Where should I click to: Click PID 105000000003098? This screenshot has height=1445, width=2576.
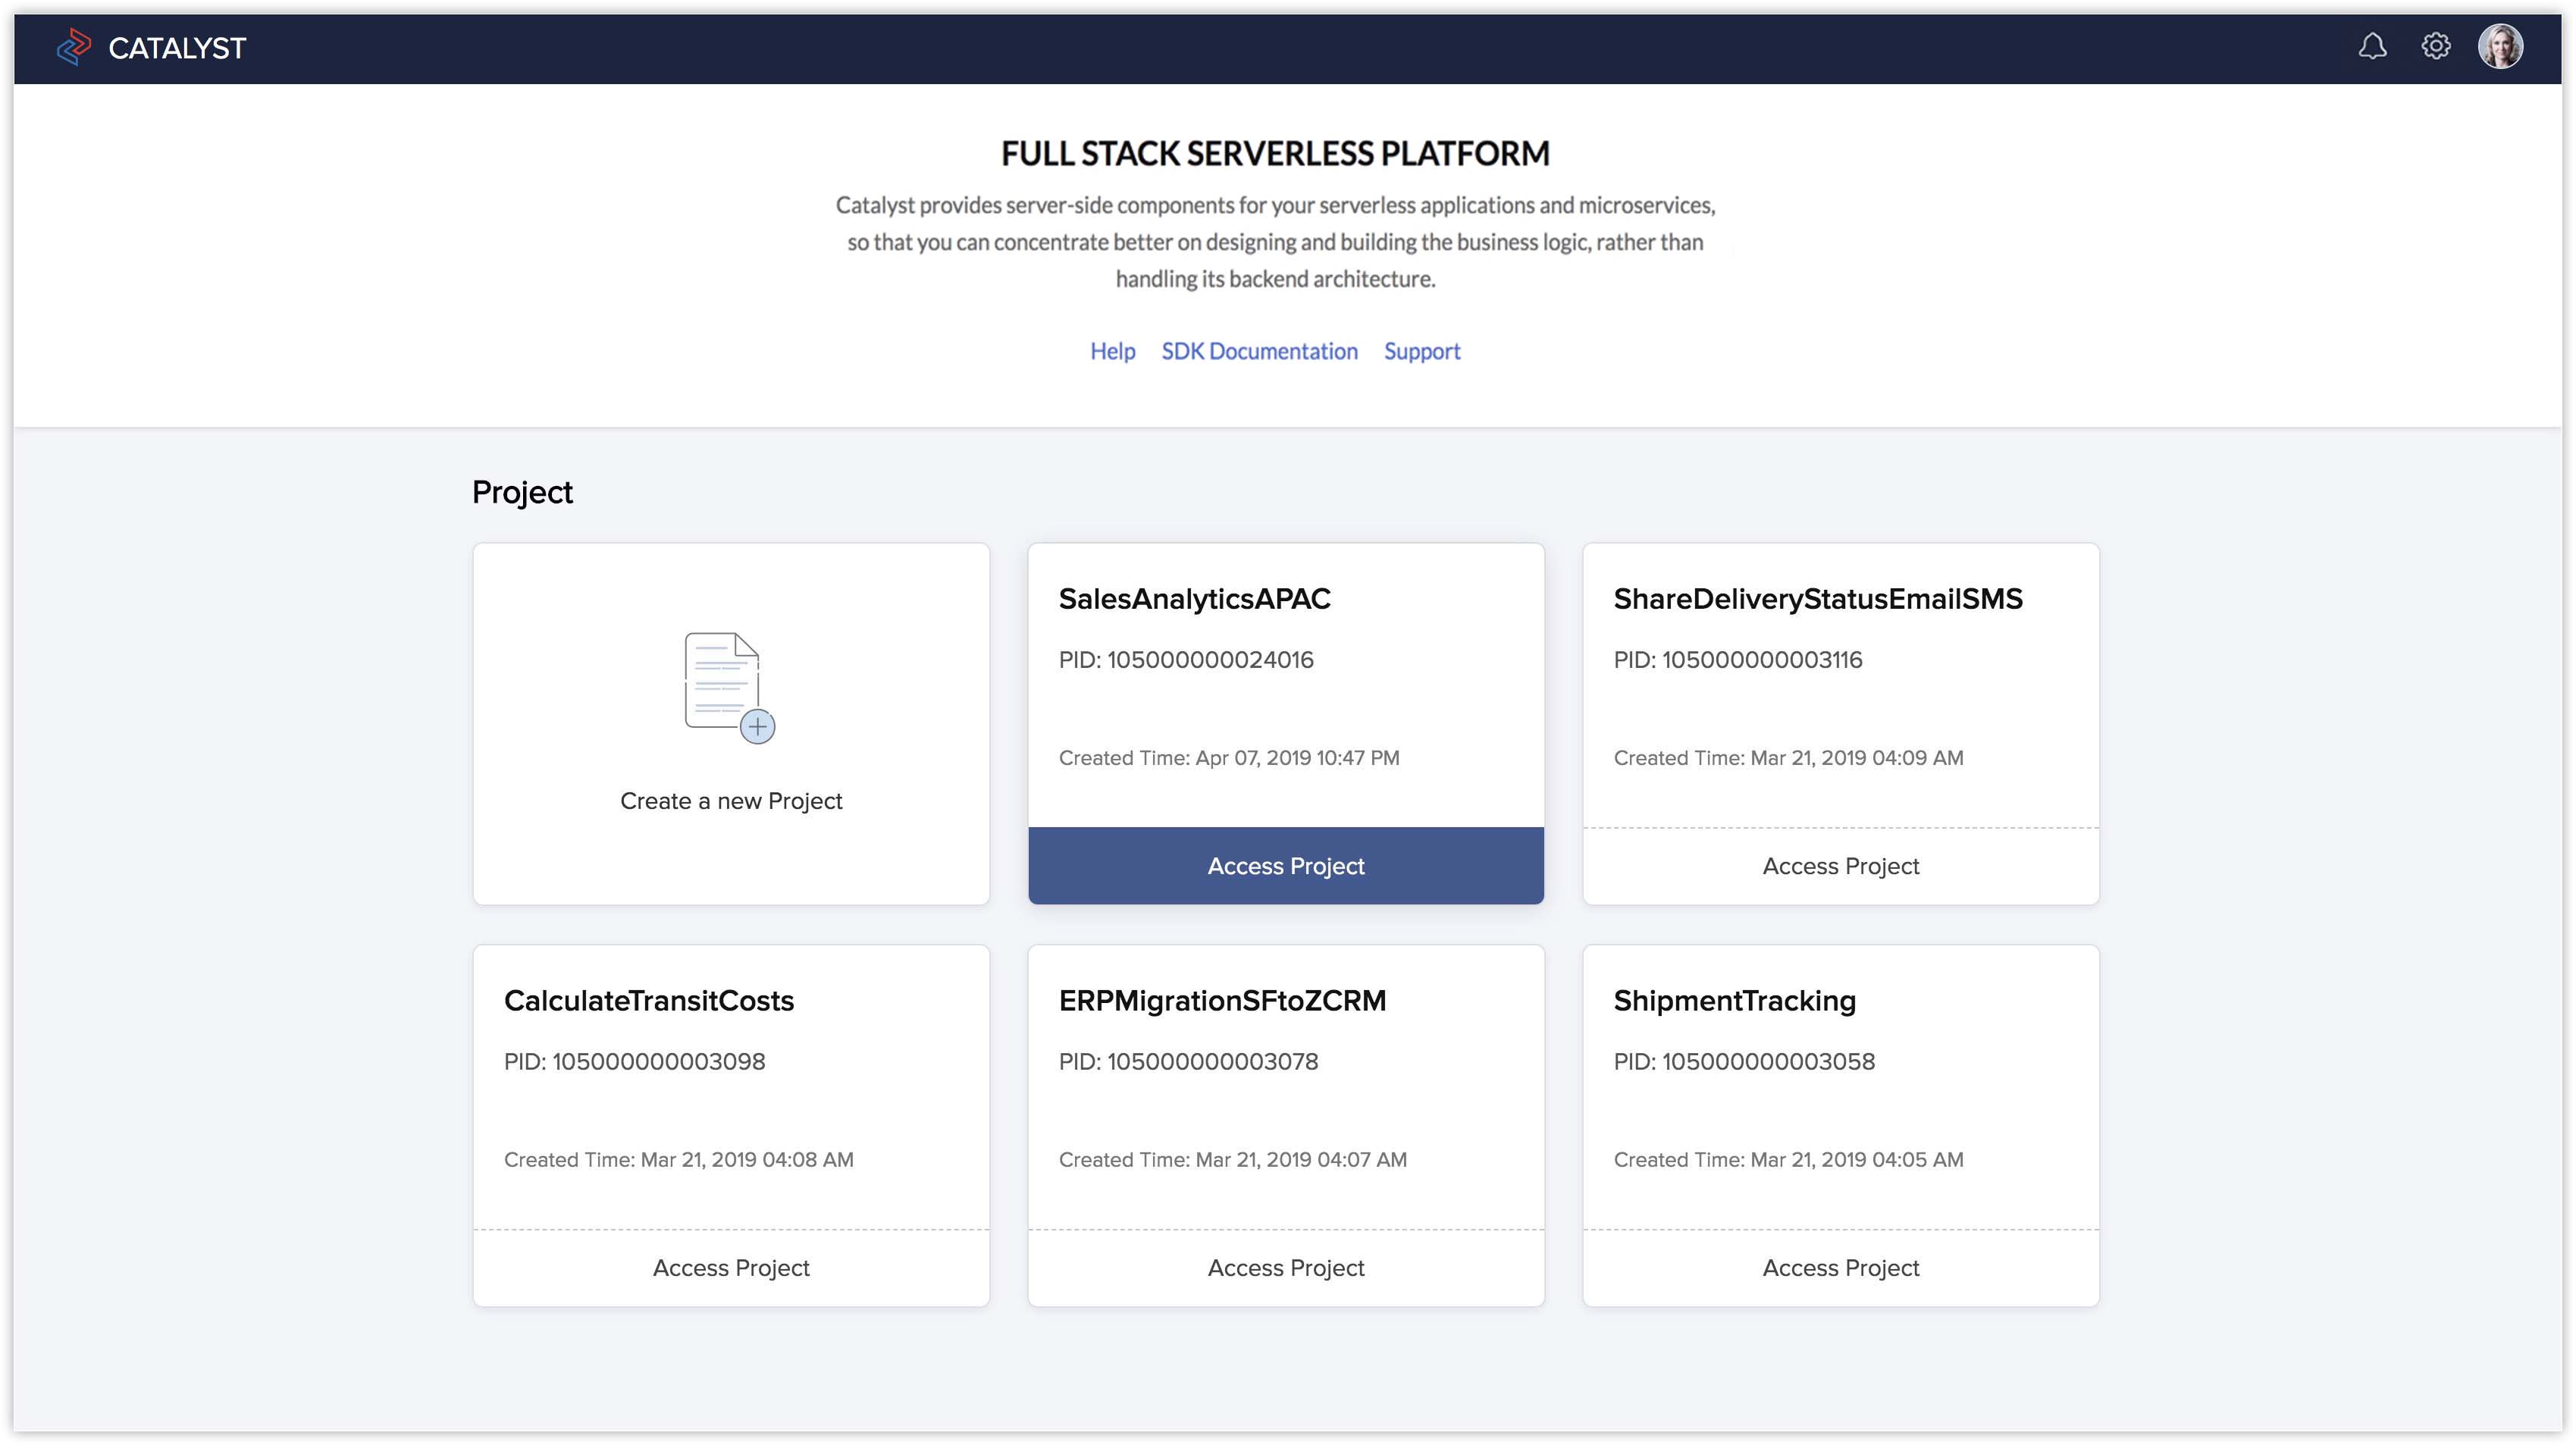coord(634,1062)
